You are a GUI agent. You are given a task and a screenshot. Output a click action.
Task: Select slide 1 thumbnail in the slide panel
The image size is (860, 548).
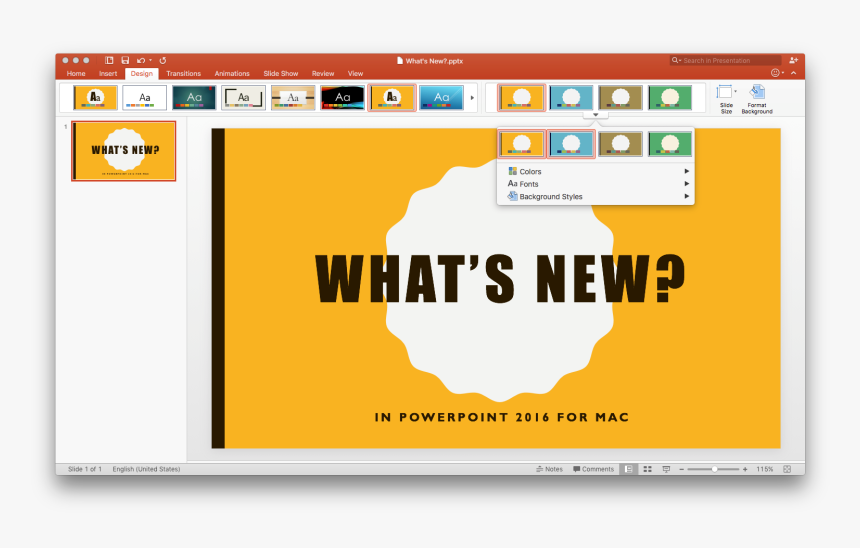pos(124,151)
